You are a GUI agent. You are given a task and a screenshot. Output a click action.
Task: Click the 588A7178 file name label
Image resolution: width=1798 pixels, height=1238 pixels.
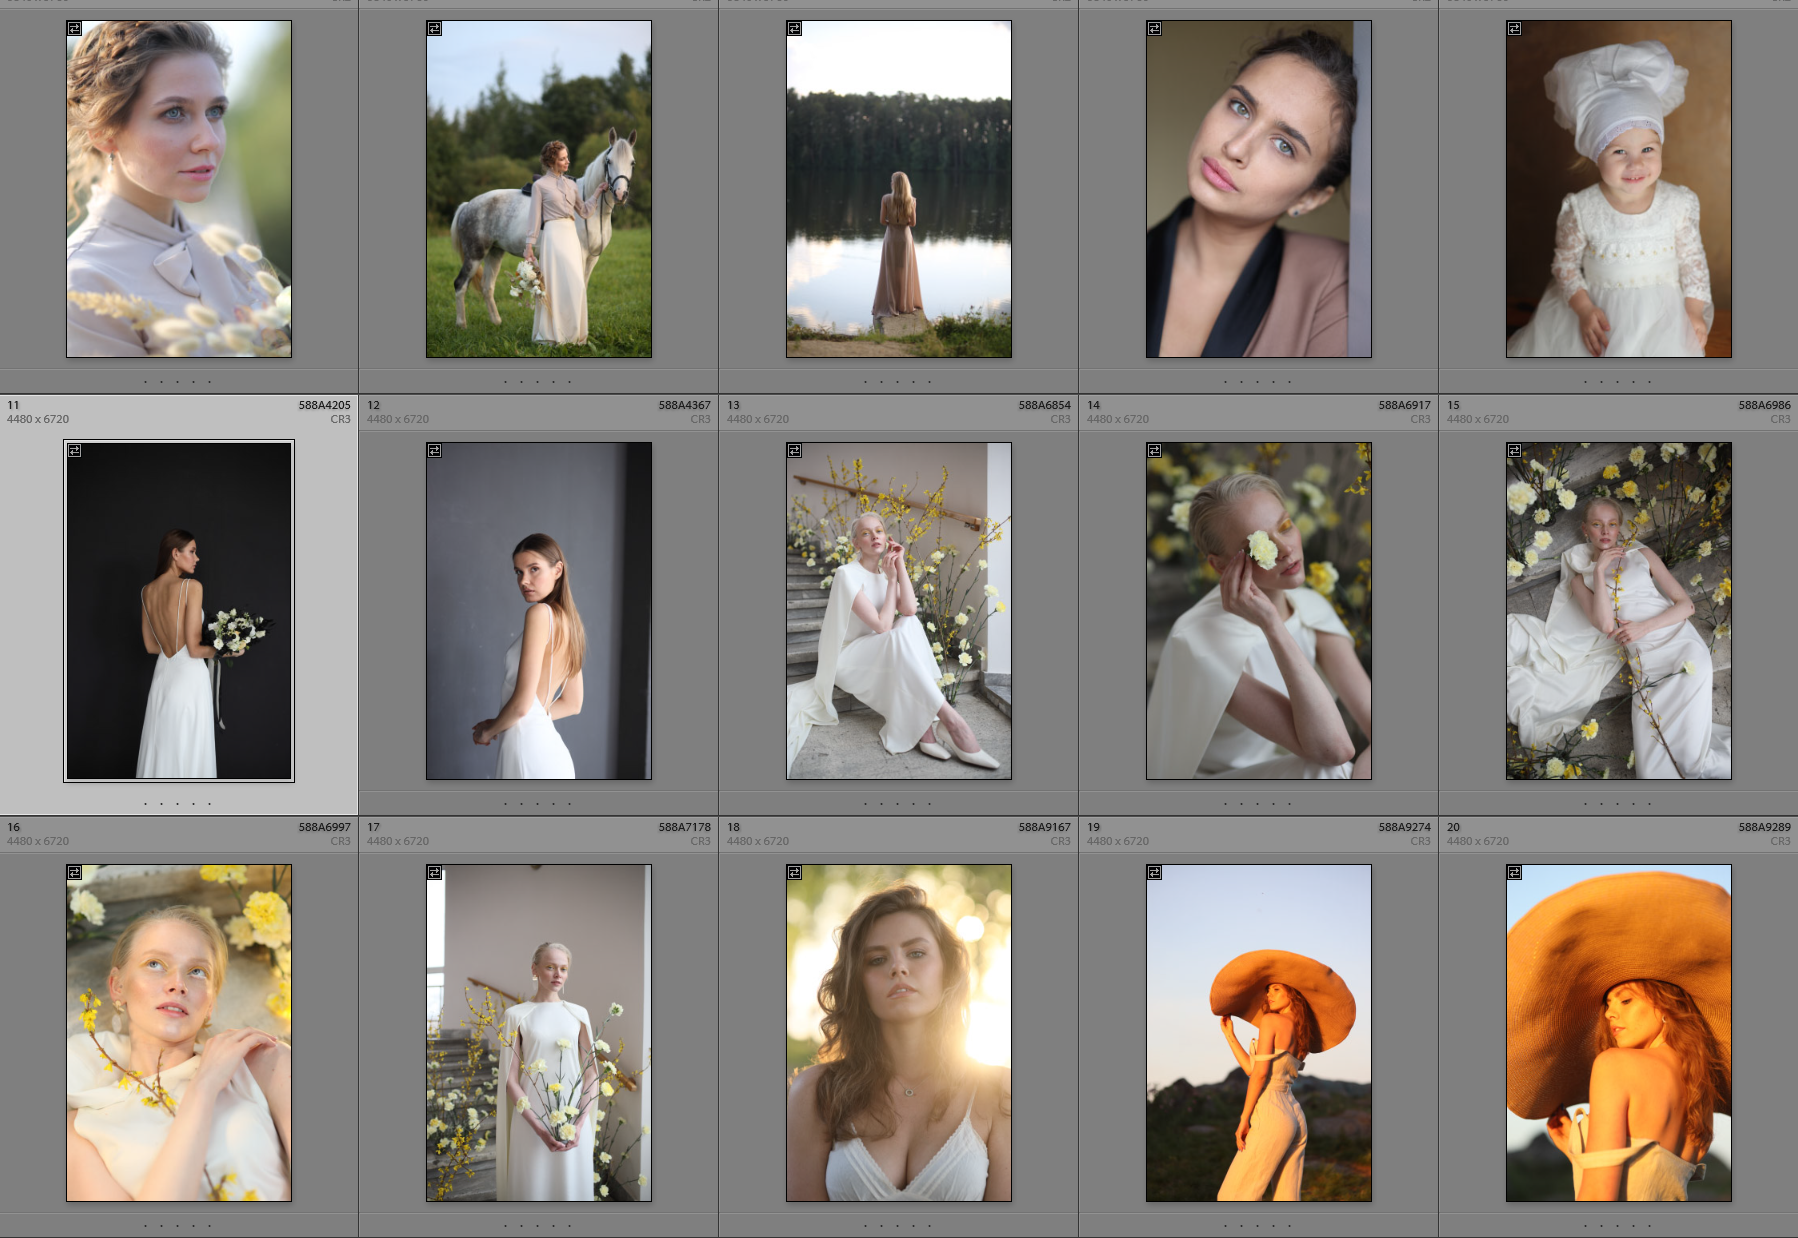tap(684, 827)
